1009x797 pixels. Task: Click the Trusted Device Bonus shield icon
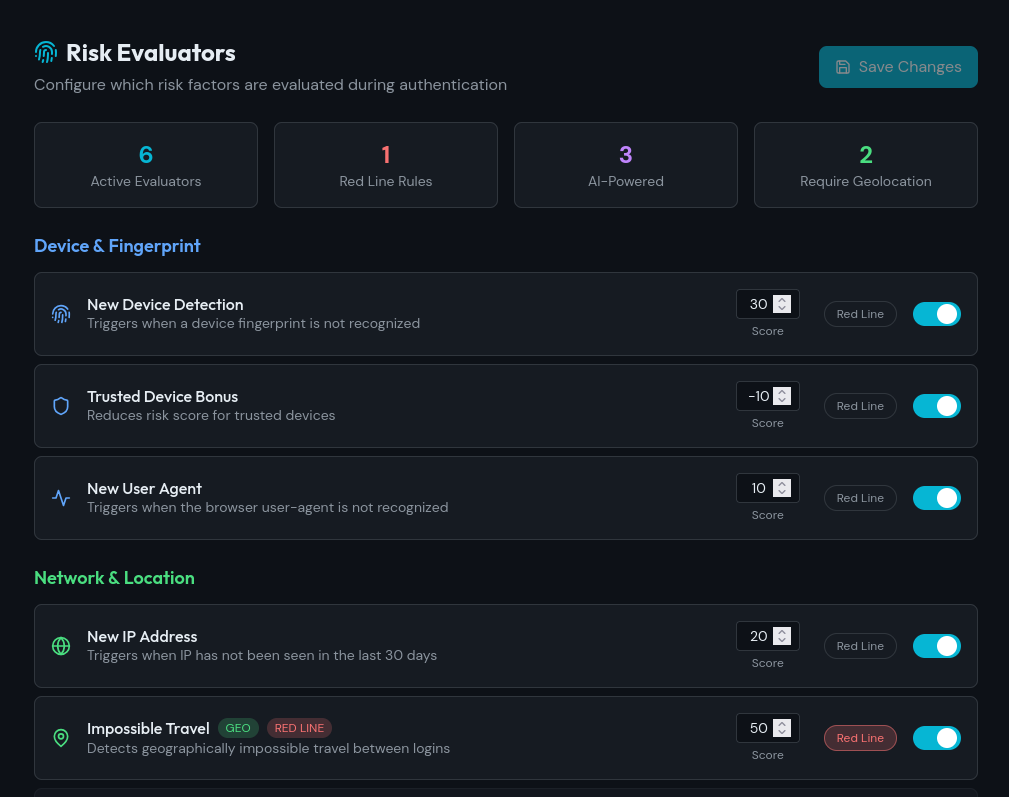click(x=61, y=406)
